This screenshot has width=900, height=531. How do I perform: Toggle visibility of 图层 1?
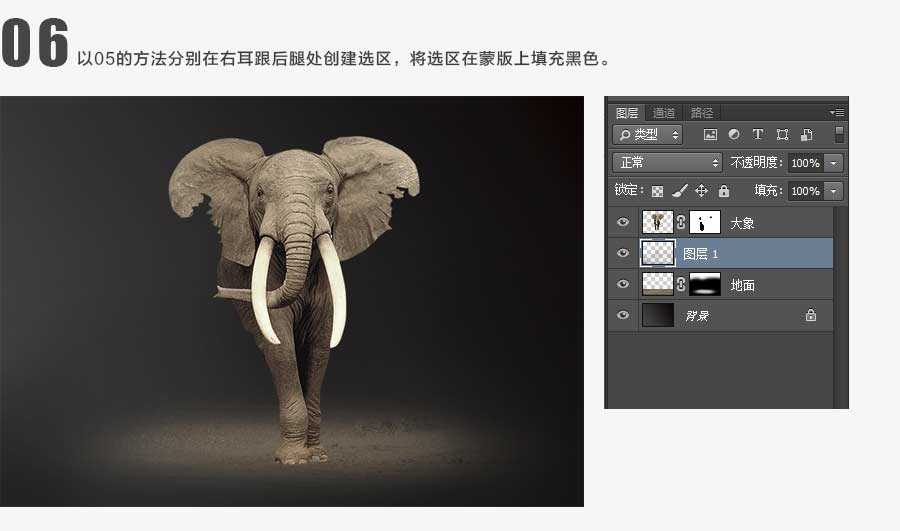pos(623,253)
